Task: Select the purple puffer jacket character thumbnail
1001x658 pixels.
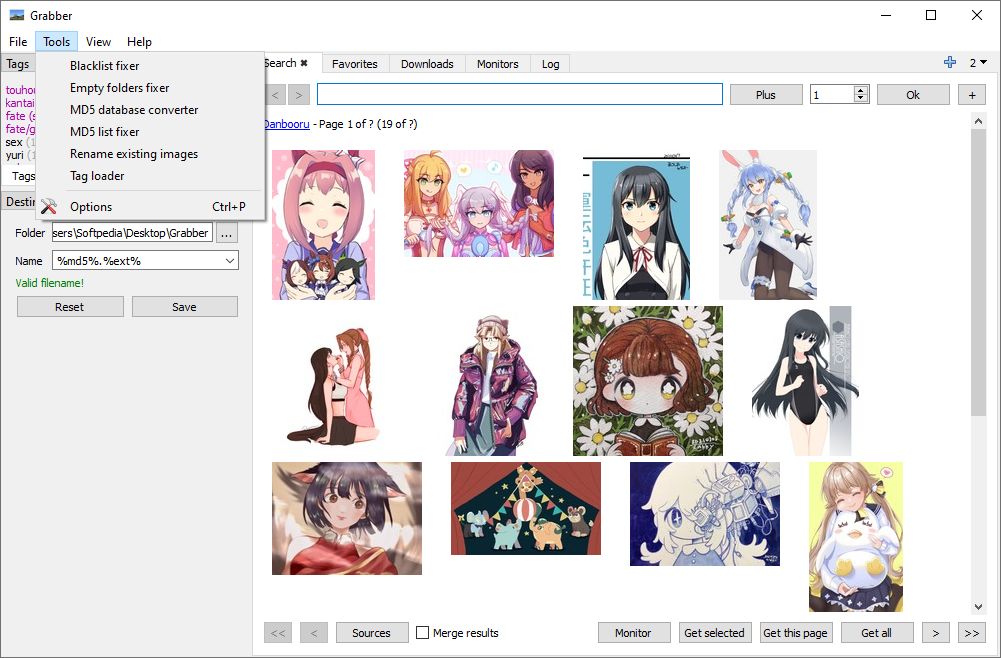Action: (492, 385)
